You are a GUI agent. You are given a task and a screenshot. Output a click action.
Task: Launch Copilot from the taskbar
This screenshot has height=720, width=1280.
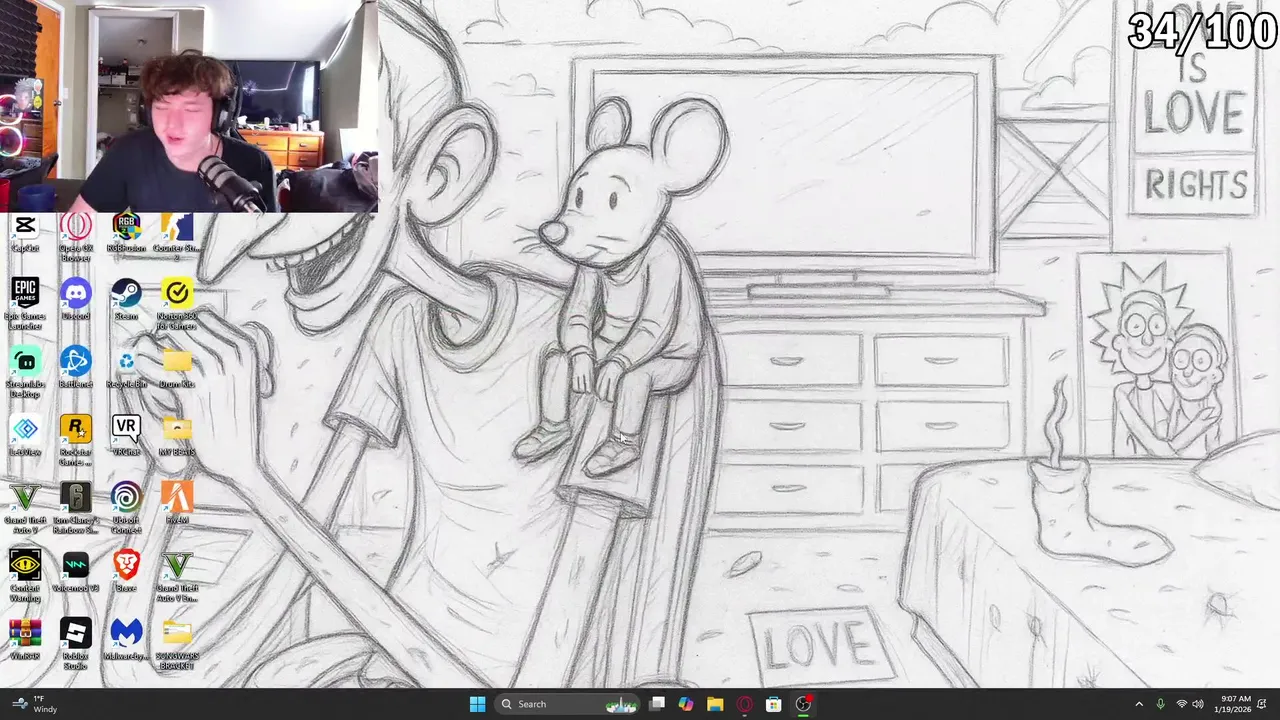tap(686, 704)
